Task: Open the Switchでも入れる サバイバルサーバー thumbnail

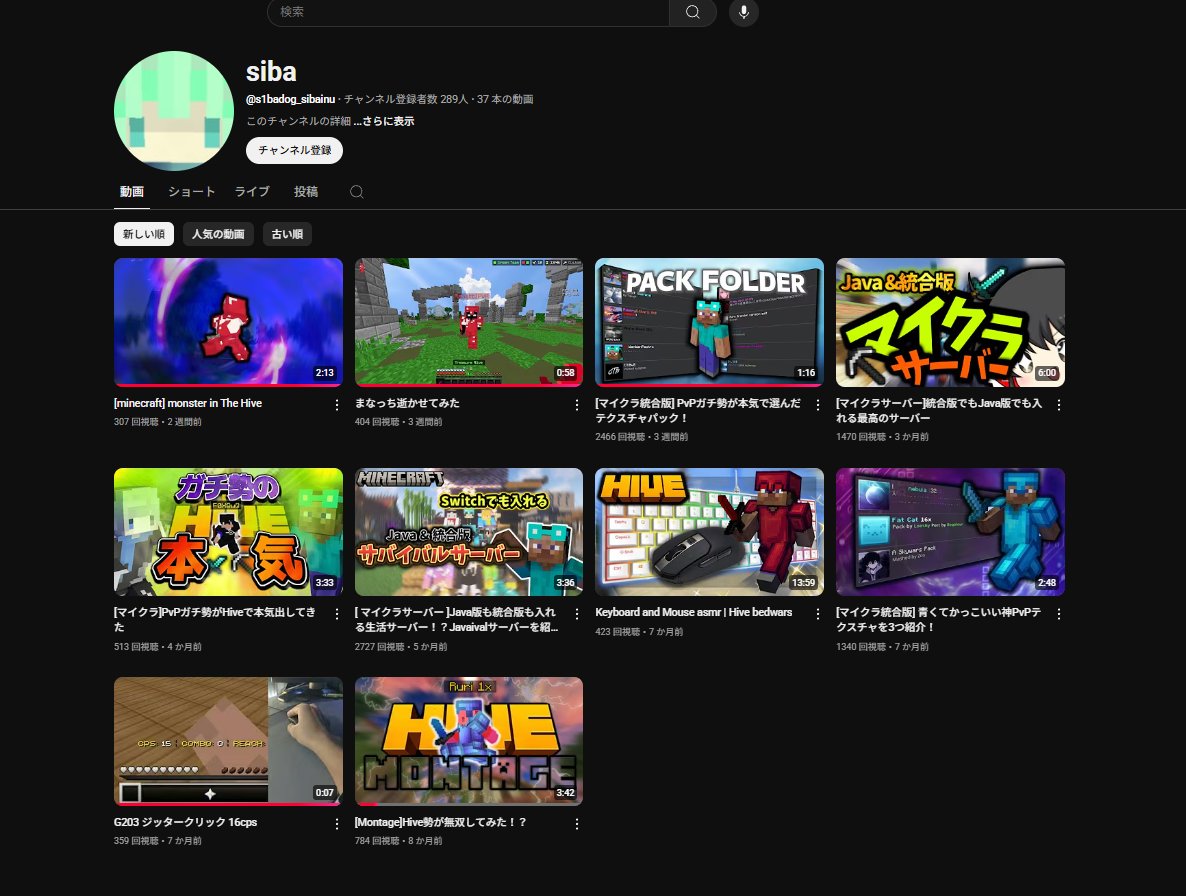Action: [x=469, y=532]
